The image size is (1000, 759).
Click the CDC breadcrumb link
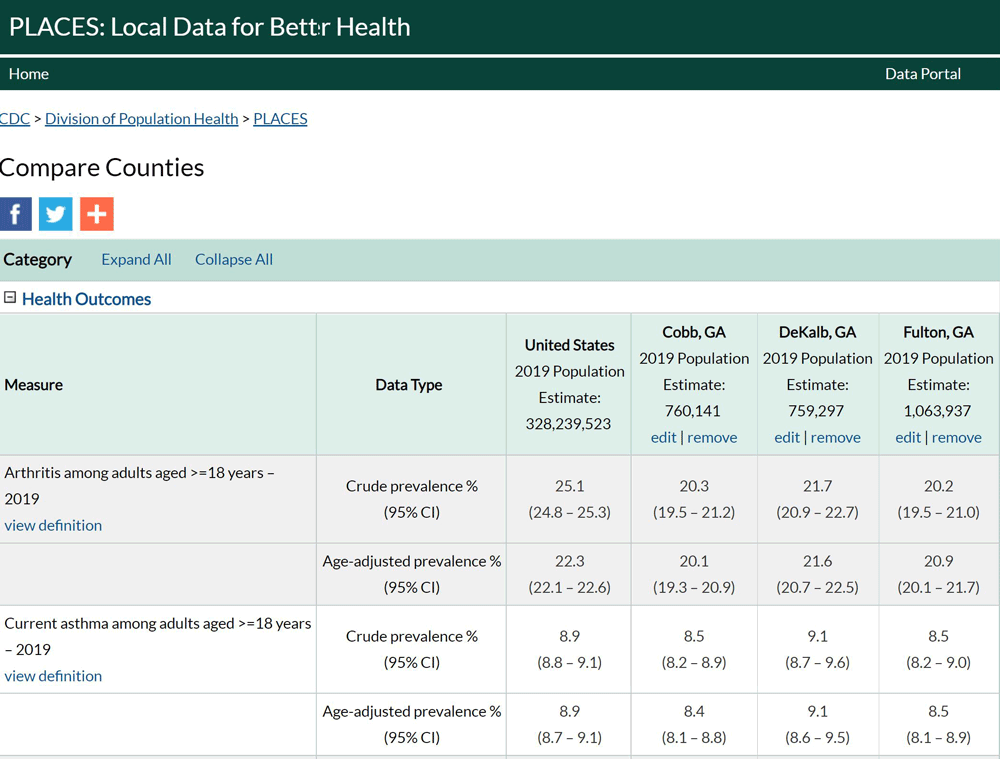[x=14, y=118]
